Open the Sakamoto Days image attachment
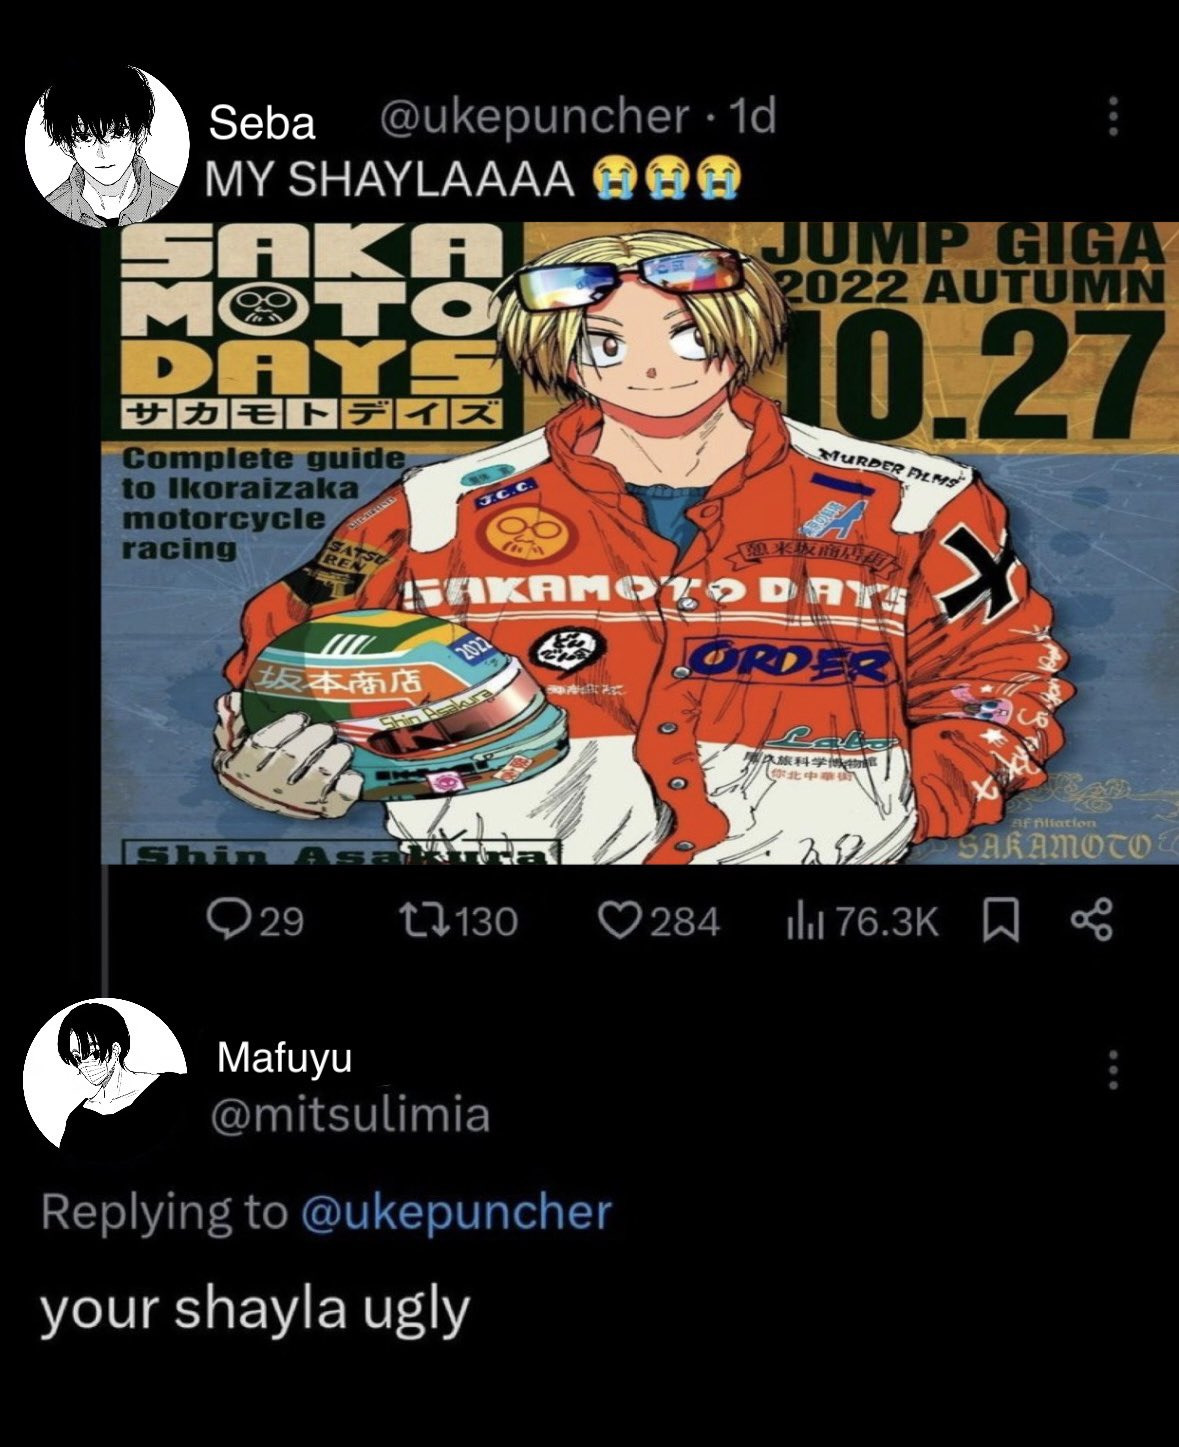The image size is (1179, 1447). [640, 543]
